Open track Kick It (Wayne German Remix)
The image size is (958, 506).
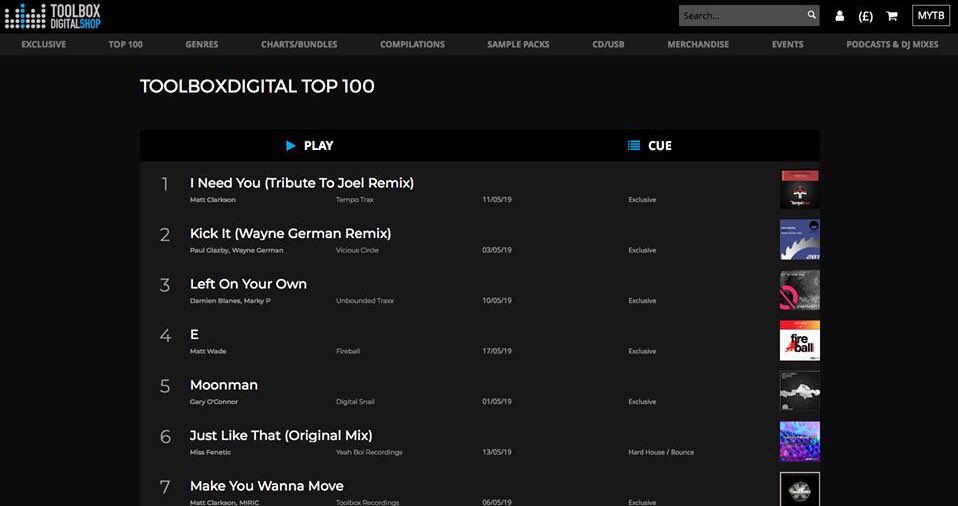click(290, 233)
